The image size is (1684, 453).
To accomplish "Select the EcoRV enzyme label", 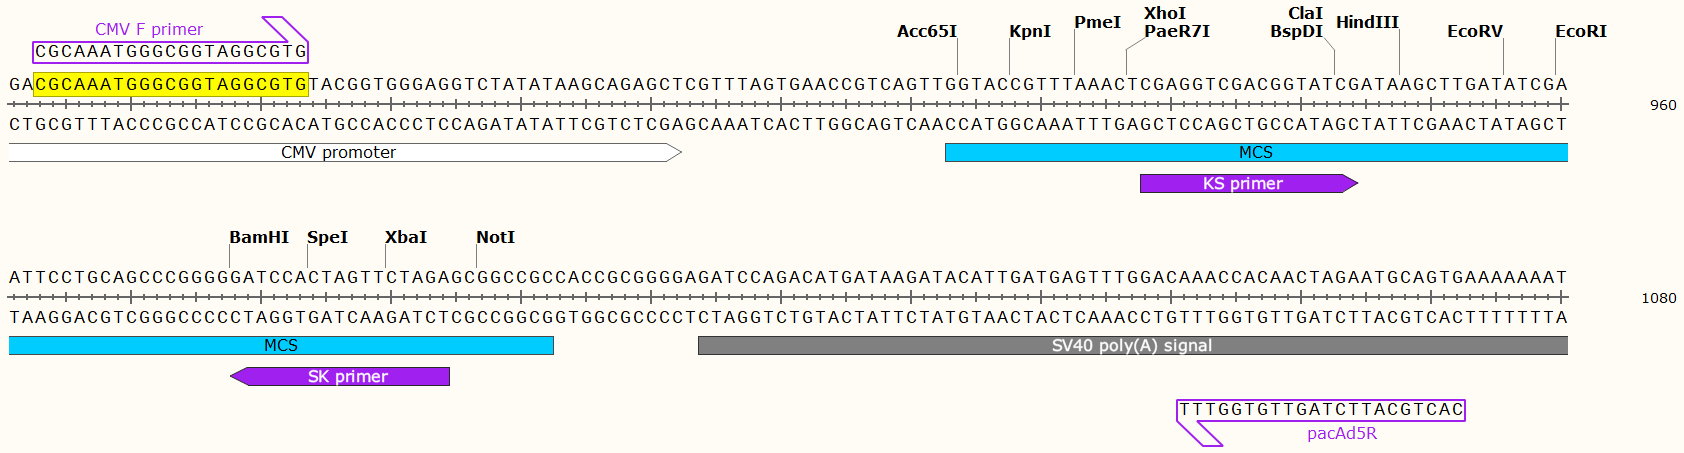I will tap(1475, 31).
